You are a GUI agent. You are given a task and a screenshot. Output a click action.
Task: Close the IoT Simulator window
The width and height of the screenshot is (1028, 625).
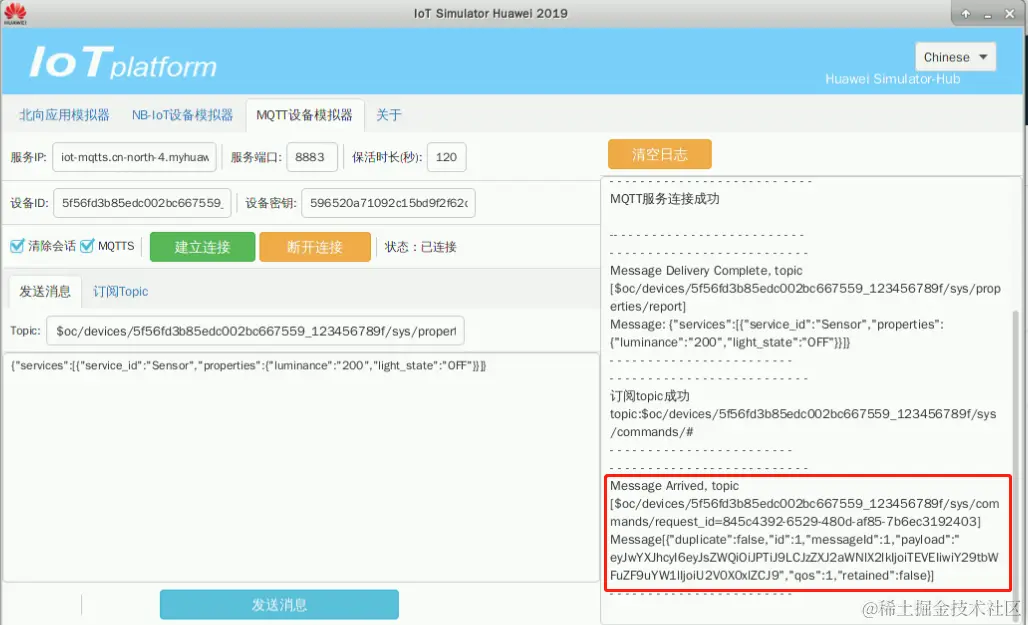1010,13
